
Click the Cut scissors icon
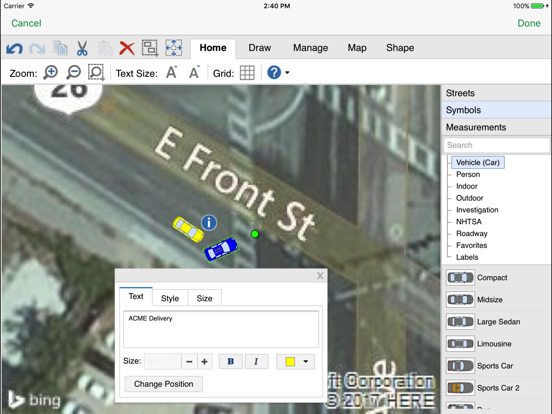(82, 48)
